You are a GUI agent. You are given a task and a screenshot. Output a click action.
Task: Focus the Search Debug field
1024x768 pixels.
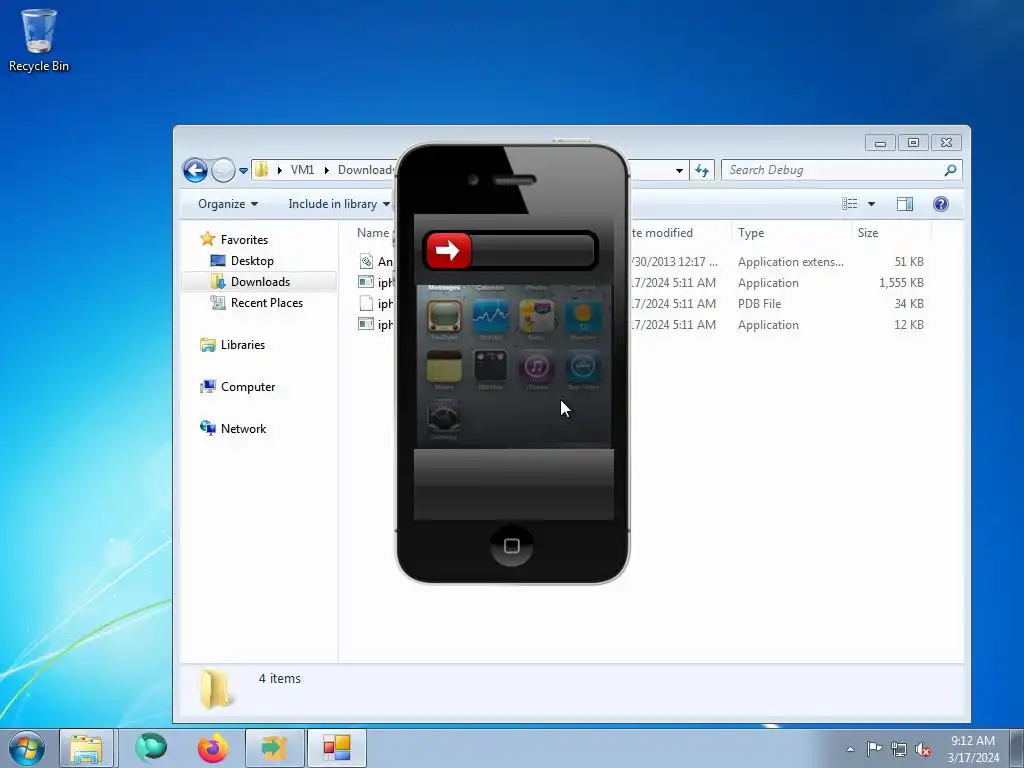(841, 170)
